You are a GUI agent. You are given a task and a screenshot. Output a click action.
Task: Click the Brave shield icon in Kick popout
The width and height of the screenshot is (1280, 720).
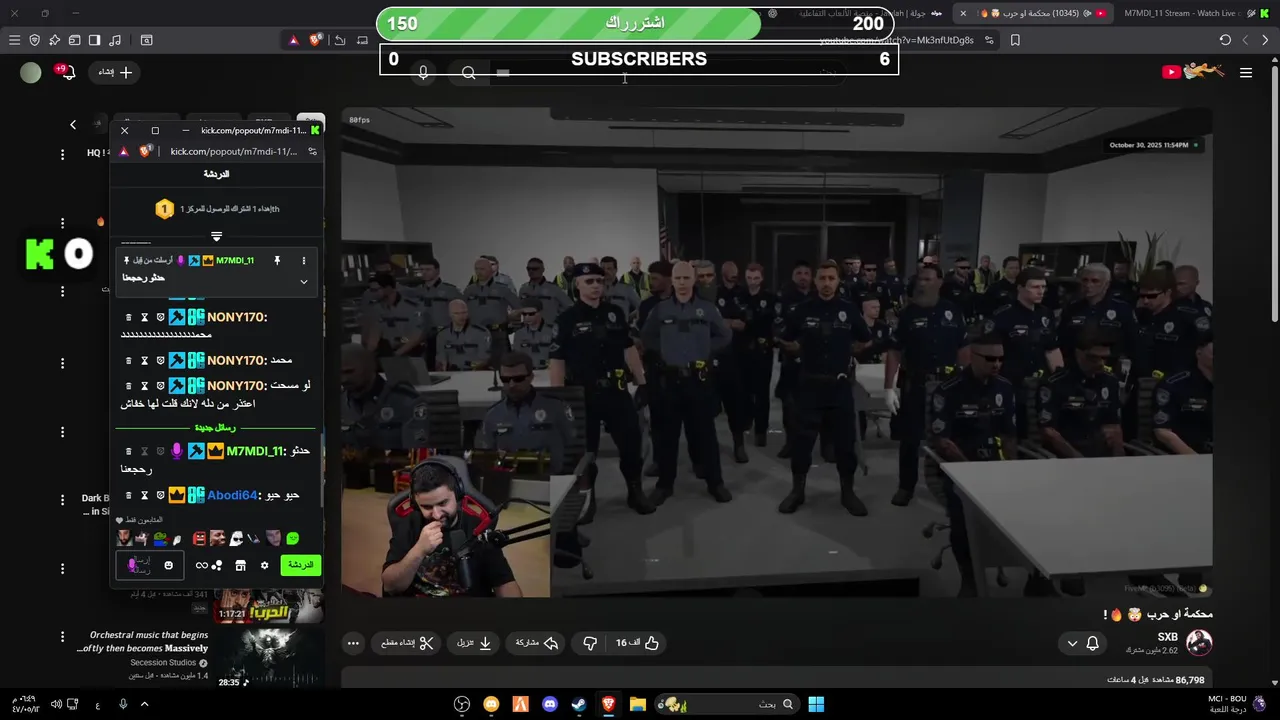click(x=146, y=151)
